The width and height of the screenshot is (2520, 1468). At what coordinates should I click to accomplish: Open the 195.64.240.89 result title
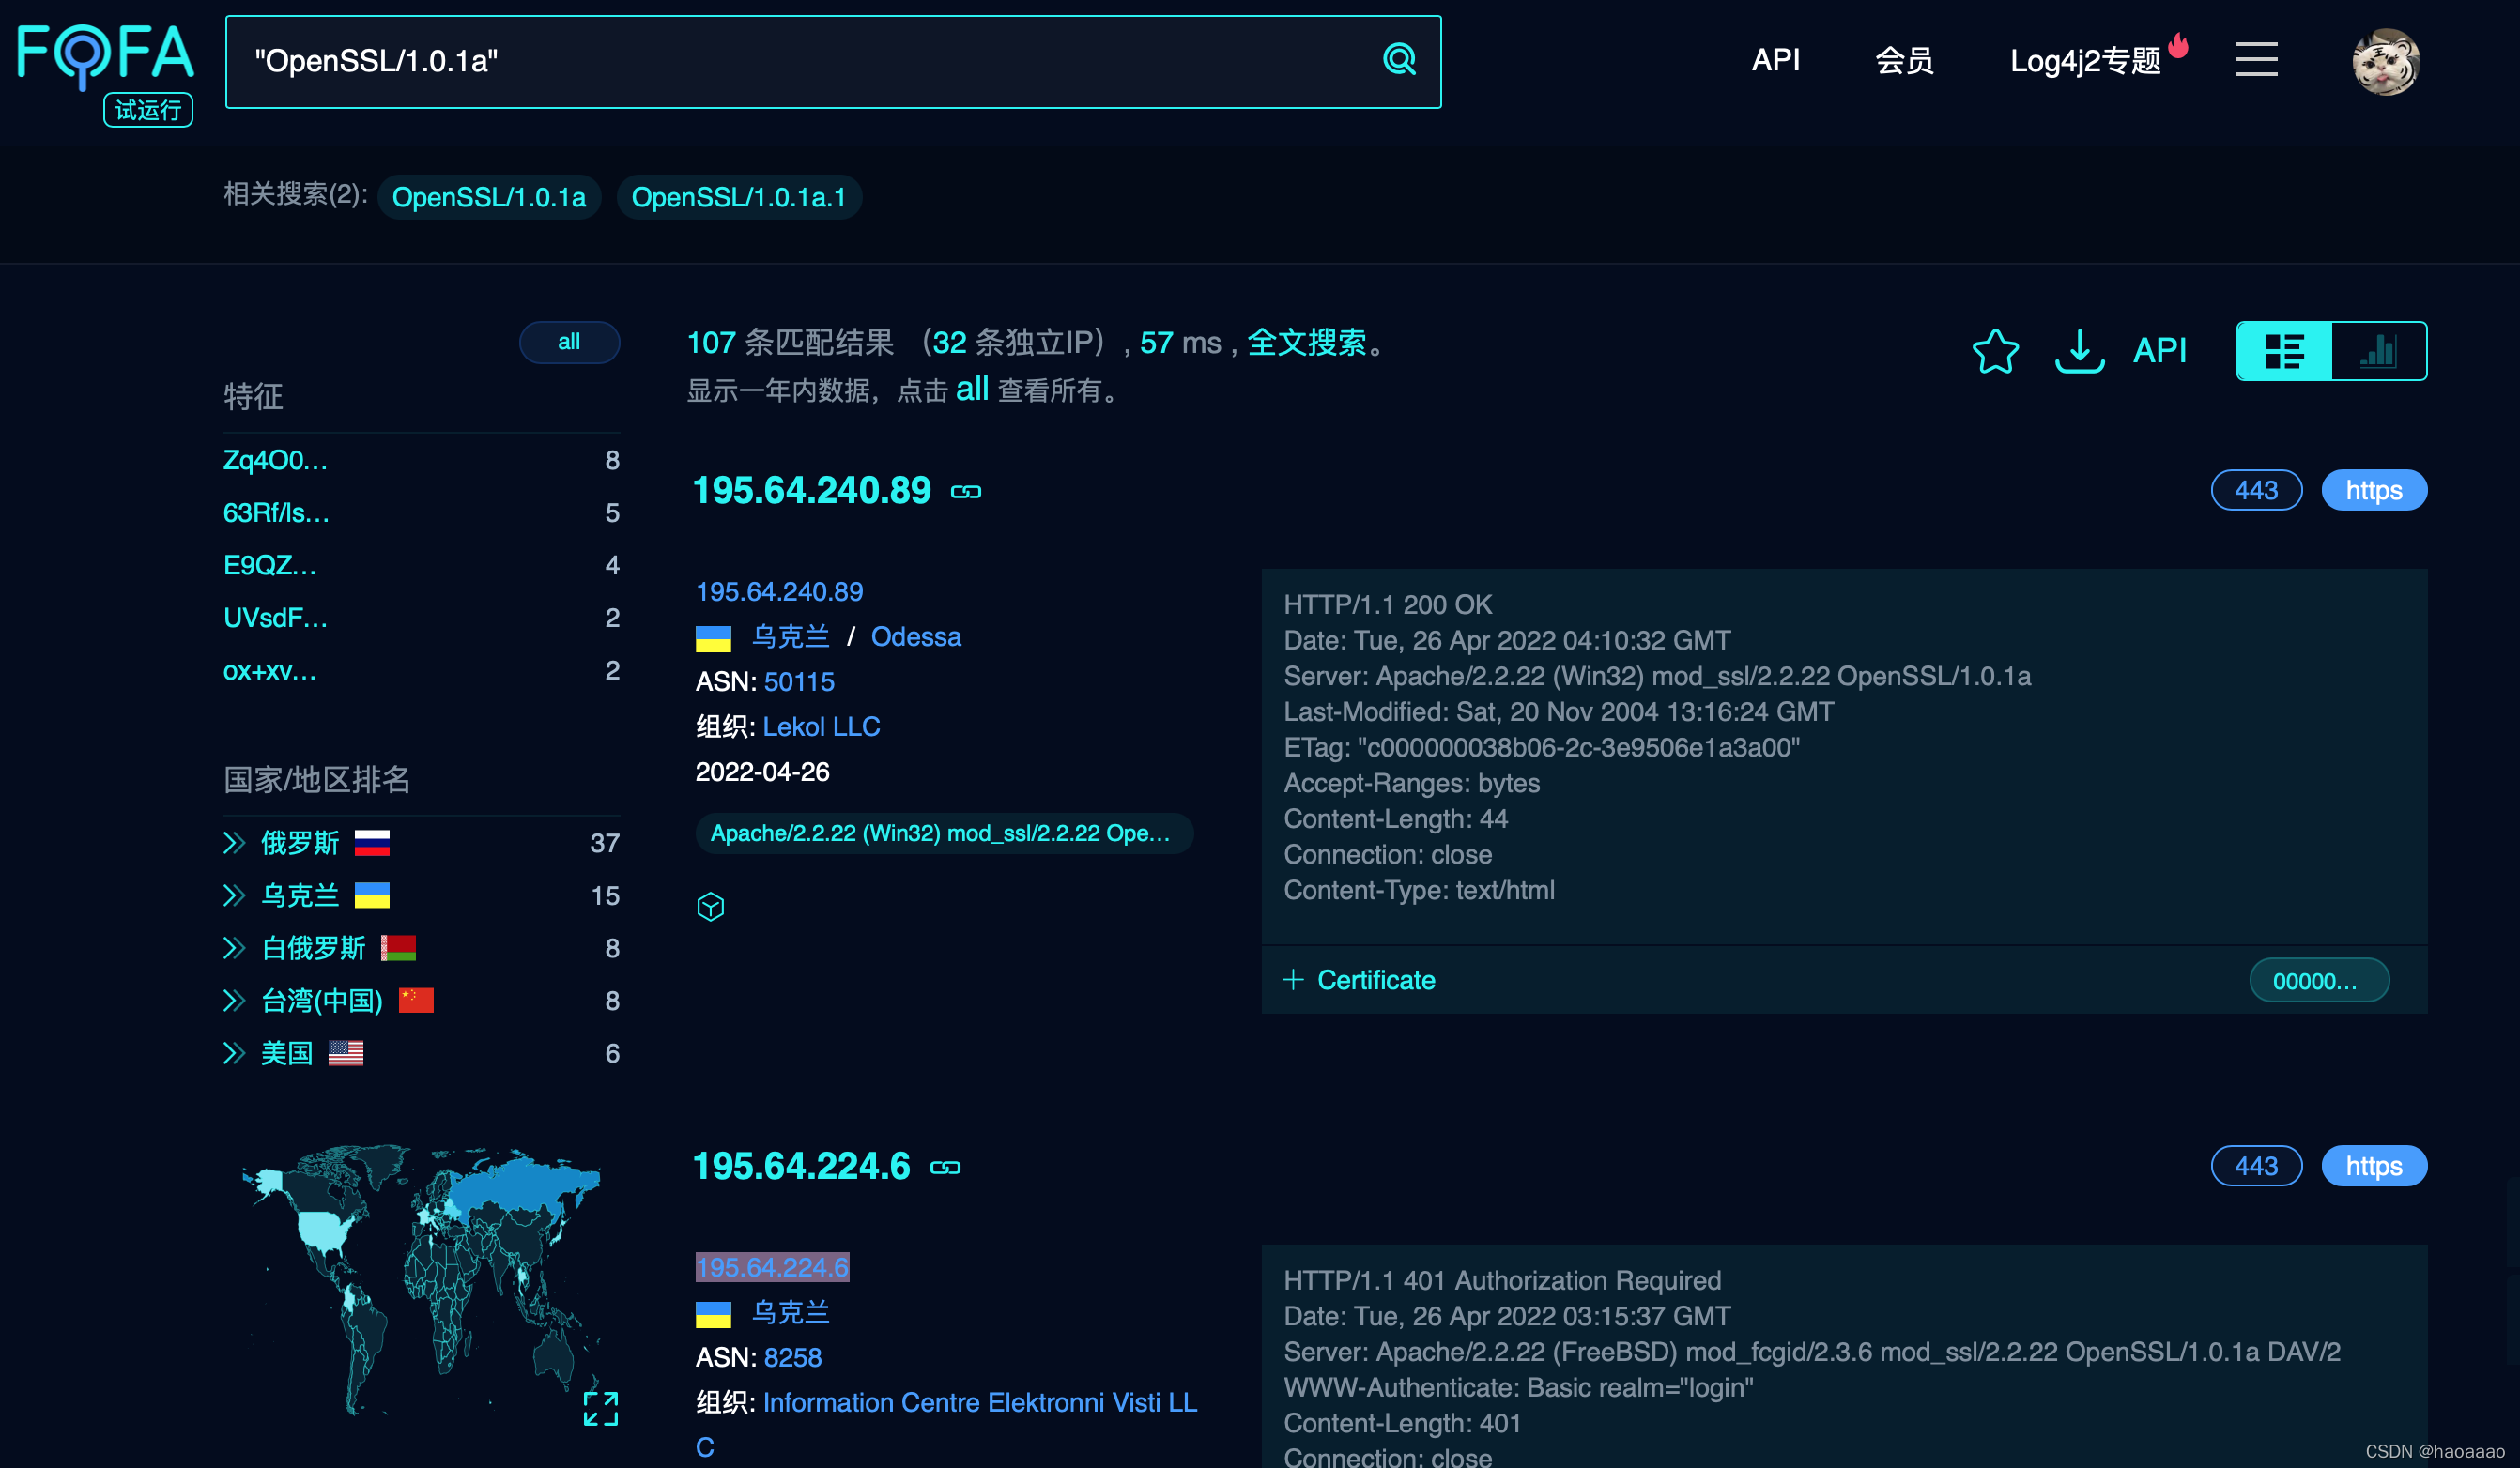811,490
